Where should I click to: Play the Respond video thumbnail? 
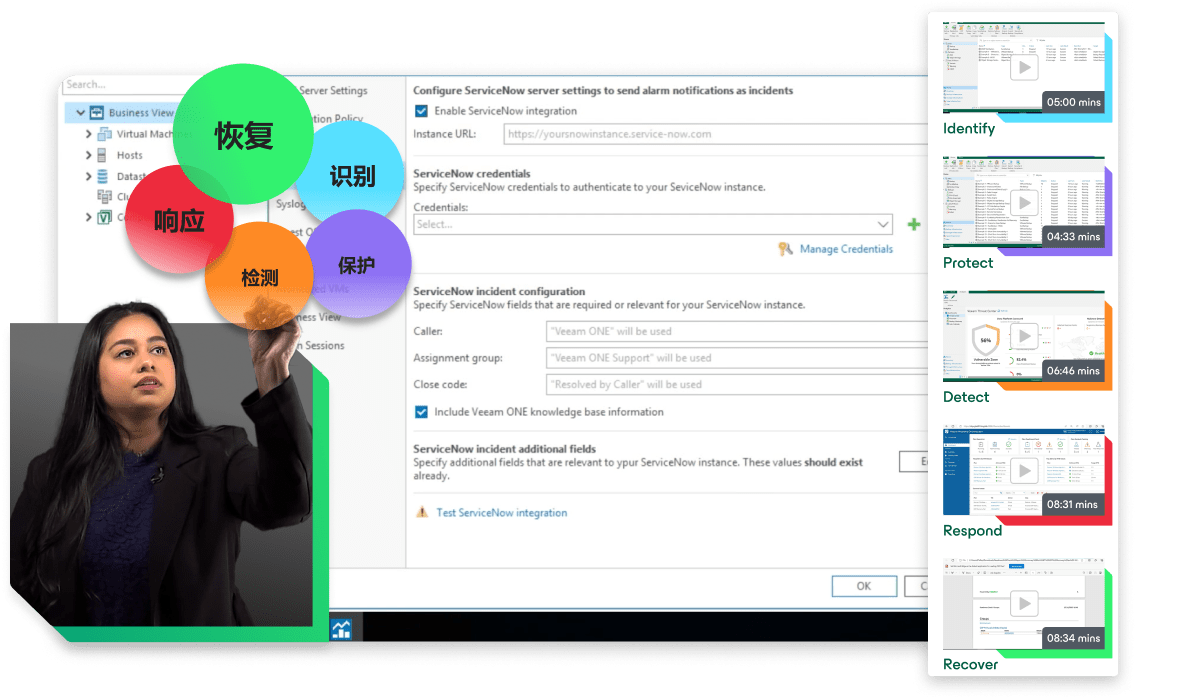click(x=1024, y=471)
